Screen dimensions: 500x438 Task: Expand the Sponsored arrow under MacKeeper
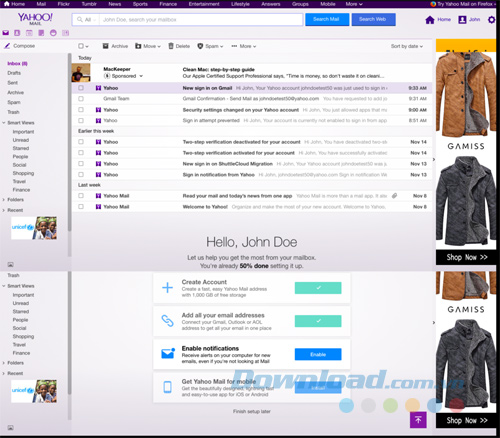(x=141, y=76)
